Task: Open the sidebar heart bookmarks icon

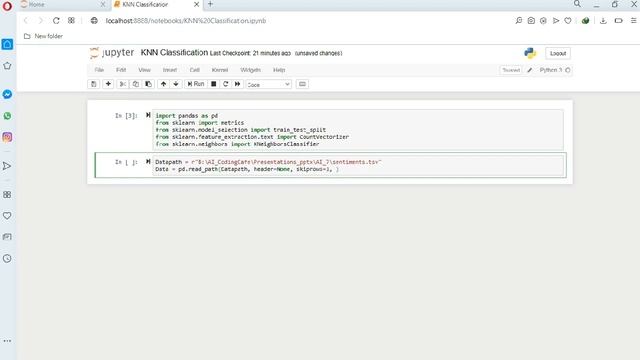Action: (x=7, y=216)
